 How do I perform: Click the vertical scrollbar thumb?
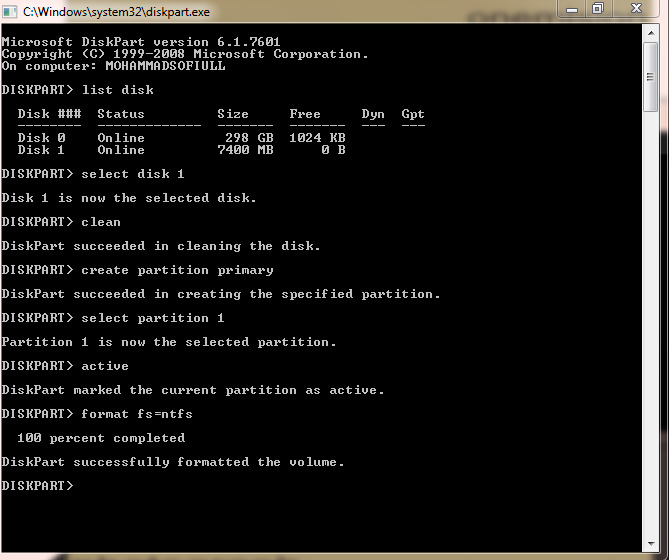point(651,77)
